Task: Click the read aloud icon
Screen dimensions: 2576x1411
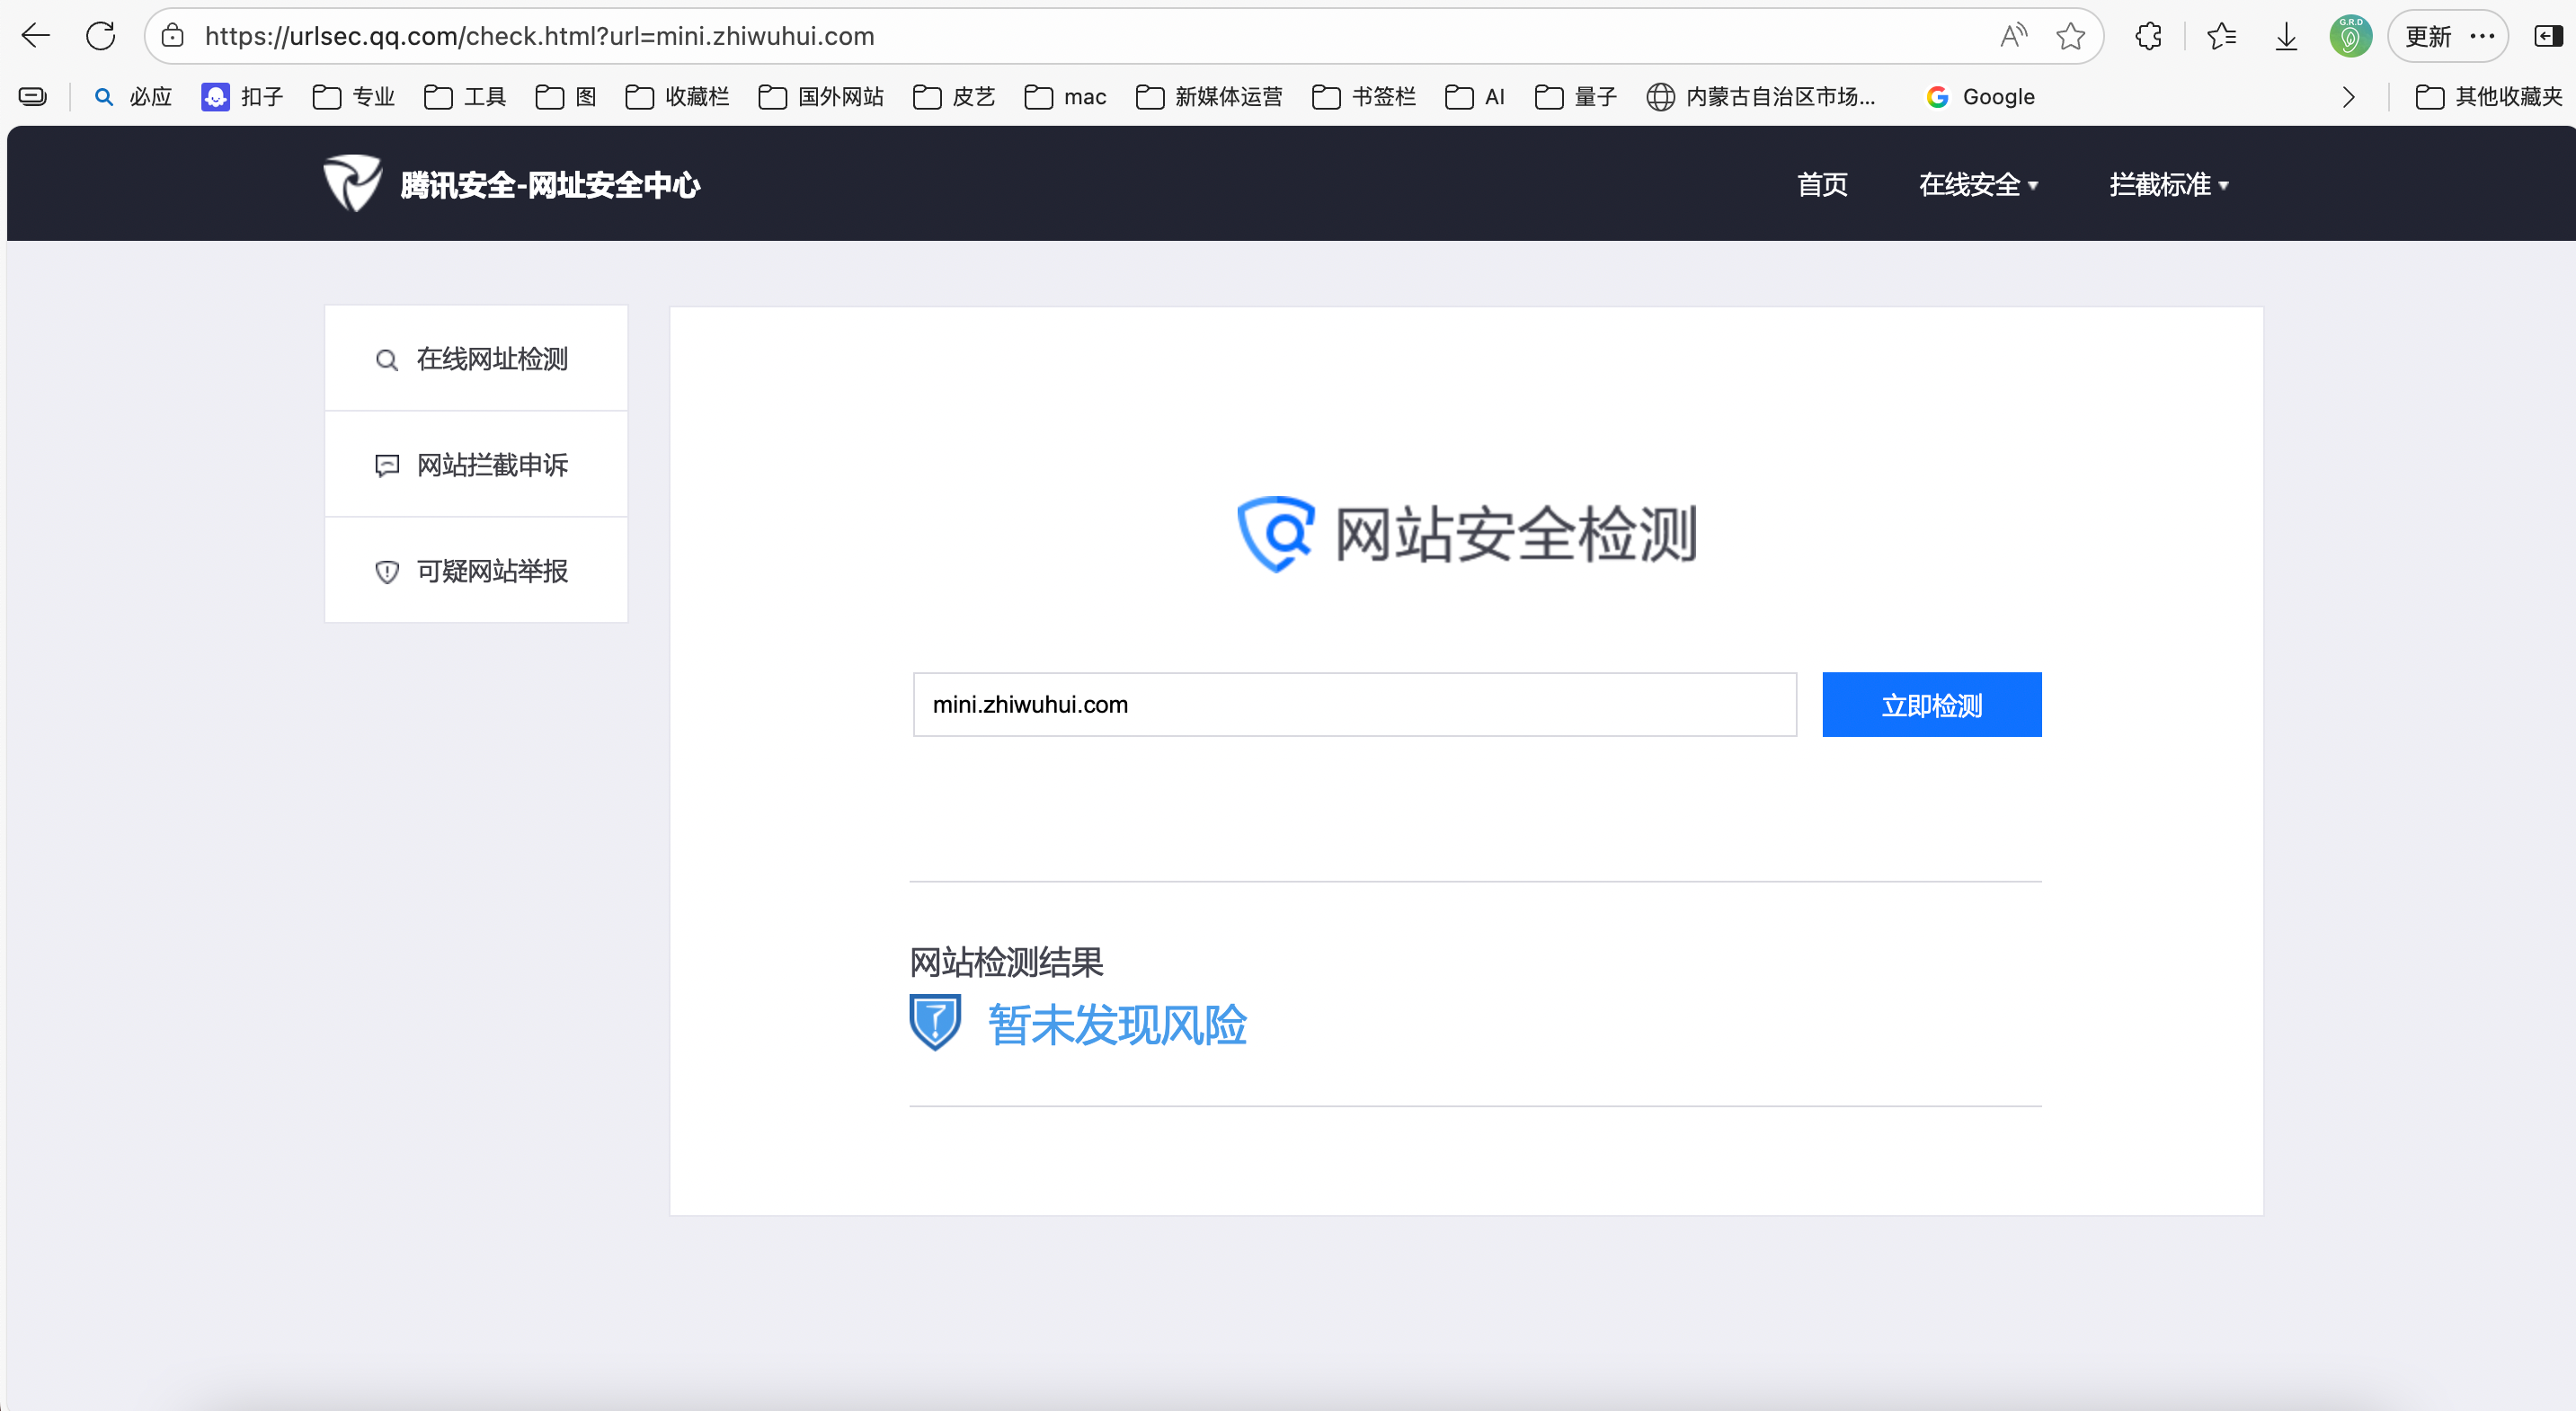Action: 2013,37
